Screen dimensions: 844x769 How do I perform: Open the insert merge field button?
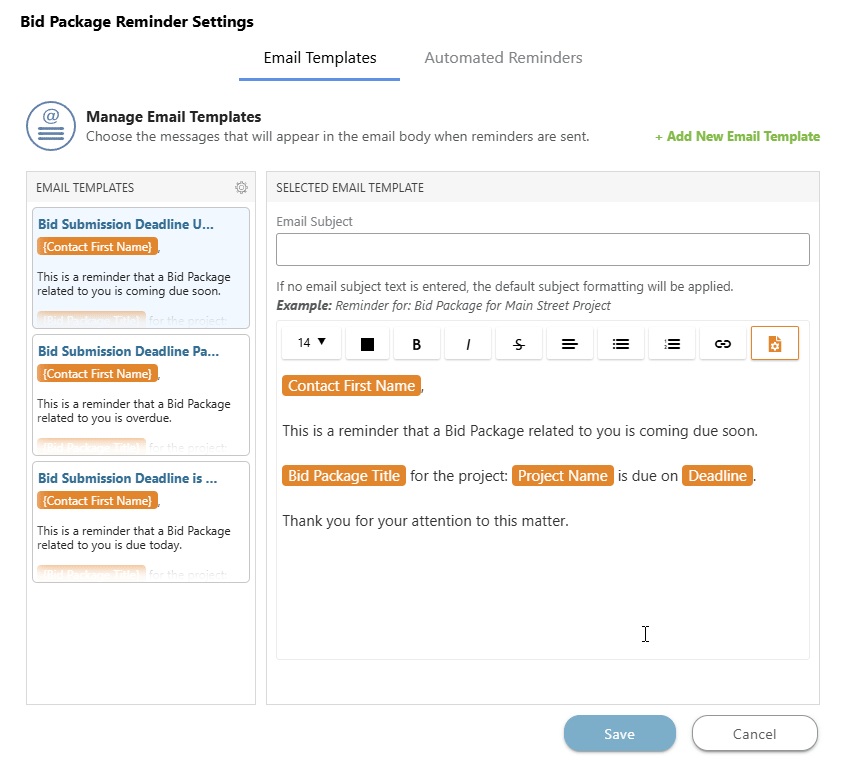pyautogui.click(x=775, y=343)
